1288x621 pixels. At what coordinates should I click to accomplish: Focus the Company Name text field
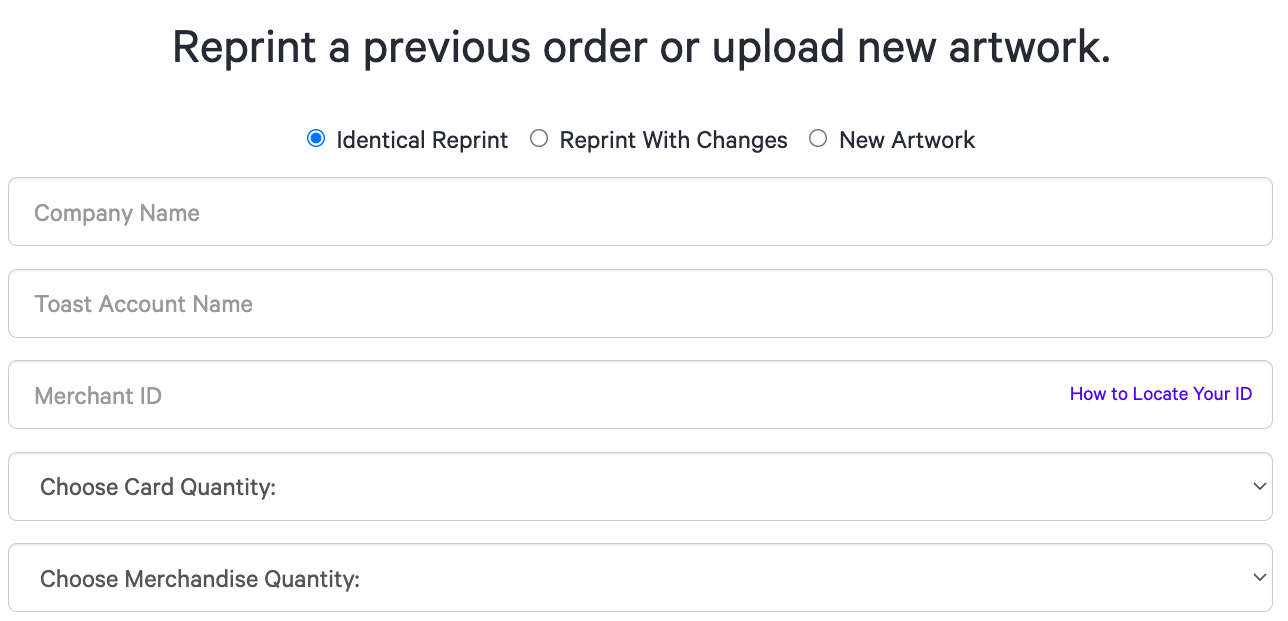click(x=640, y=212)
